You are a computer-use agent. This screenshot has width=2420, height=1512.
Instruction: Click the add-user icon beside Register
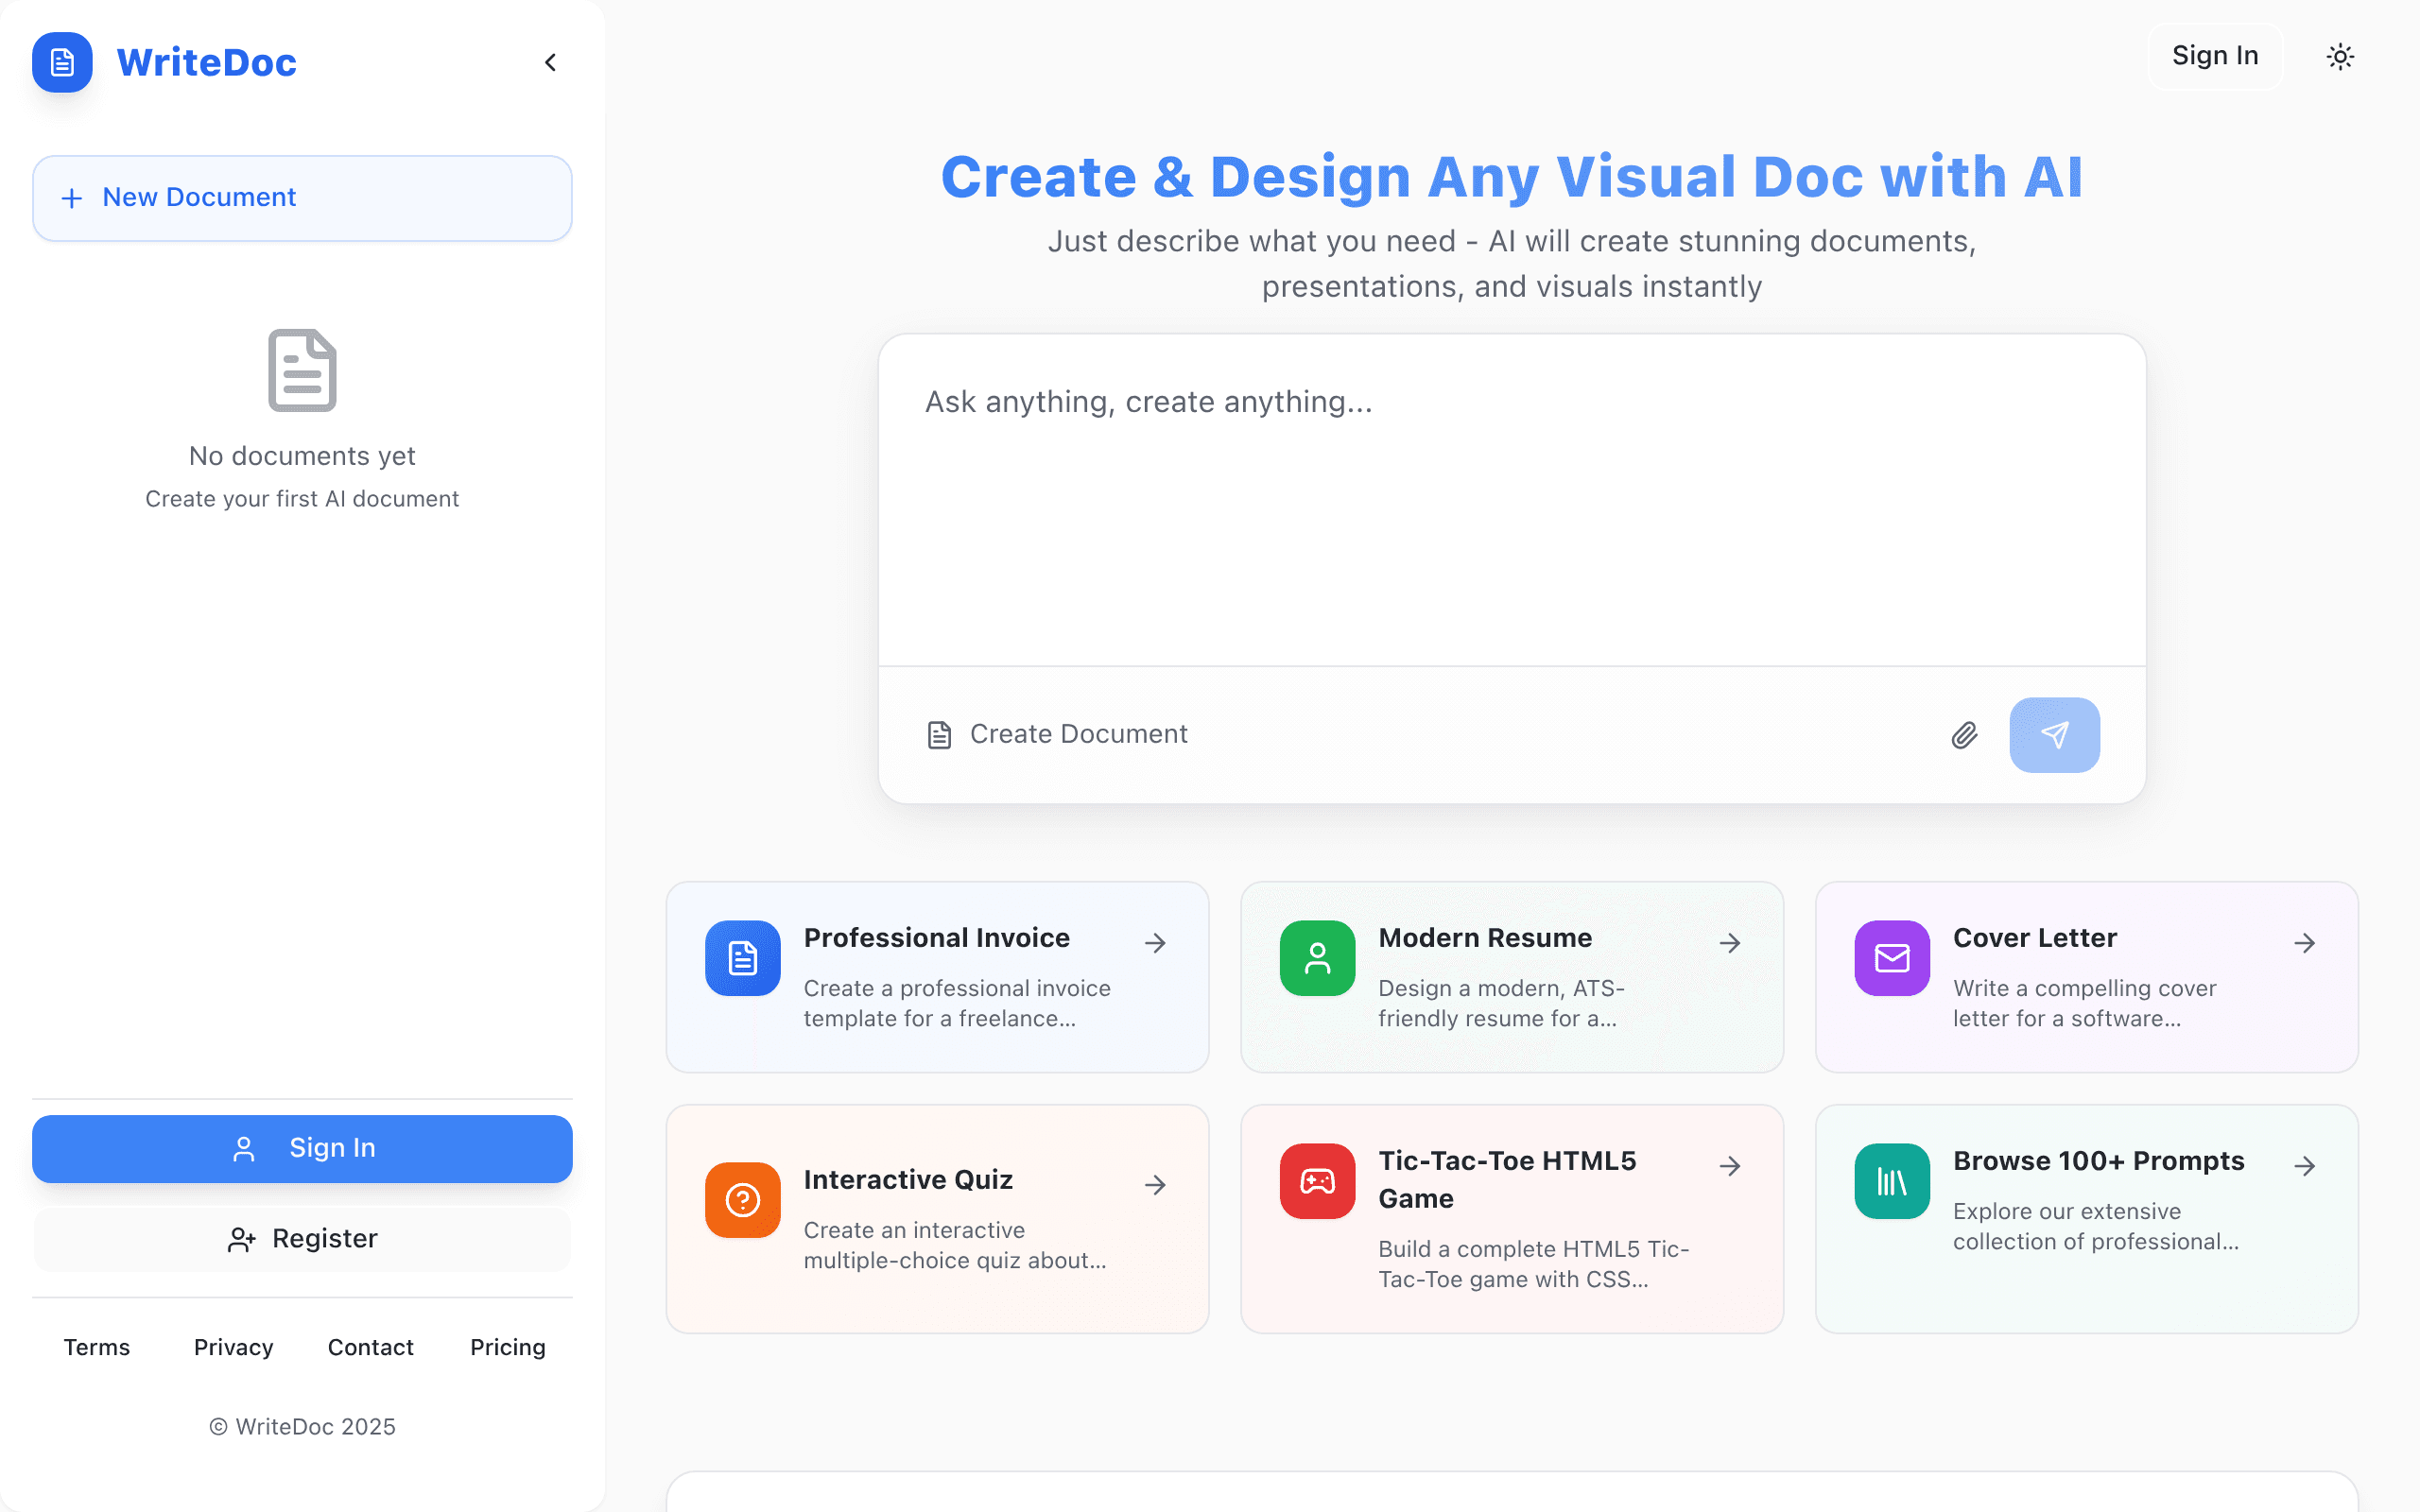click(241, 1240)
